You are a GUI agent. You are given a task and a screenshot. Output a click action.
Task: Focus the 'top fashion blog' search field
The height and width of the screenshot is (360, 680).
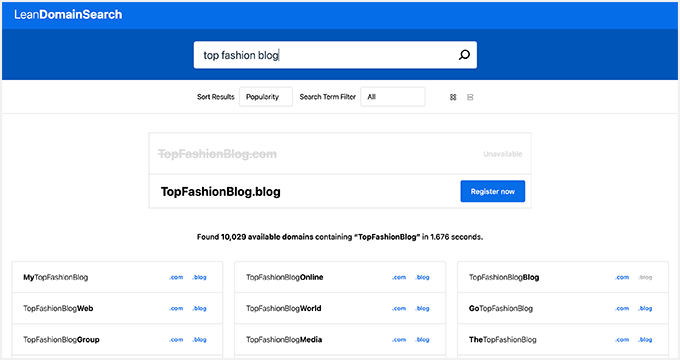pyautogui.click(x=335, y=55)
